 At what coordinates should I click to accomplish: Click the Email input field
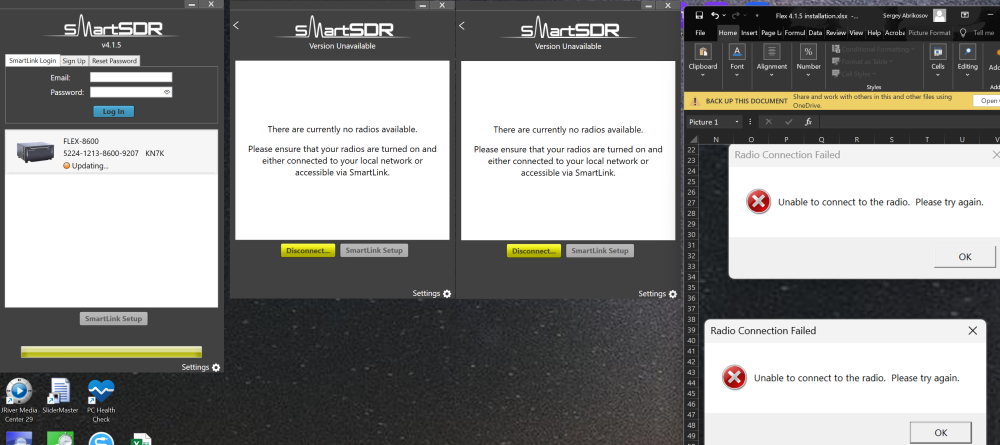pos(131,77)
